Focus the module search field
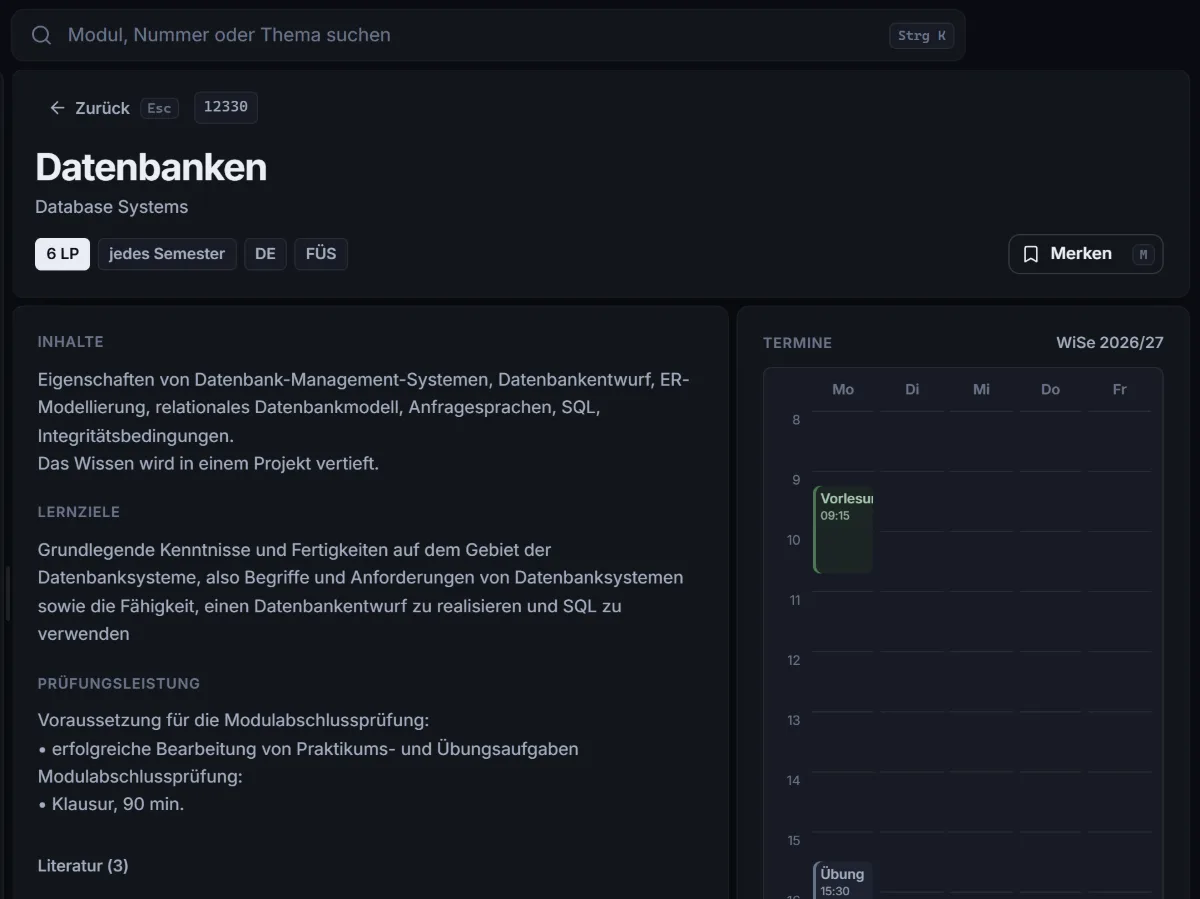The width and height of the screenshot is (1200, 899). (488, 35)
